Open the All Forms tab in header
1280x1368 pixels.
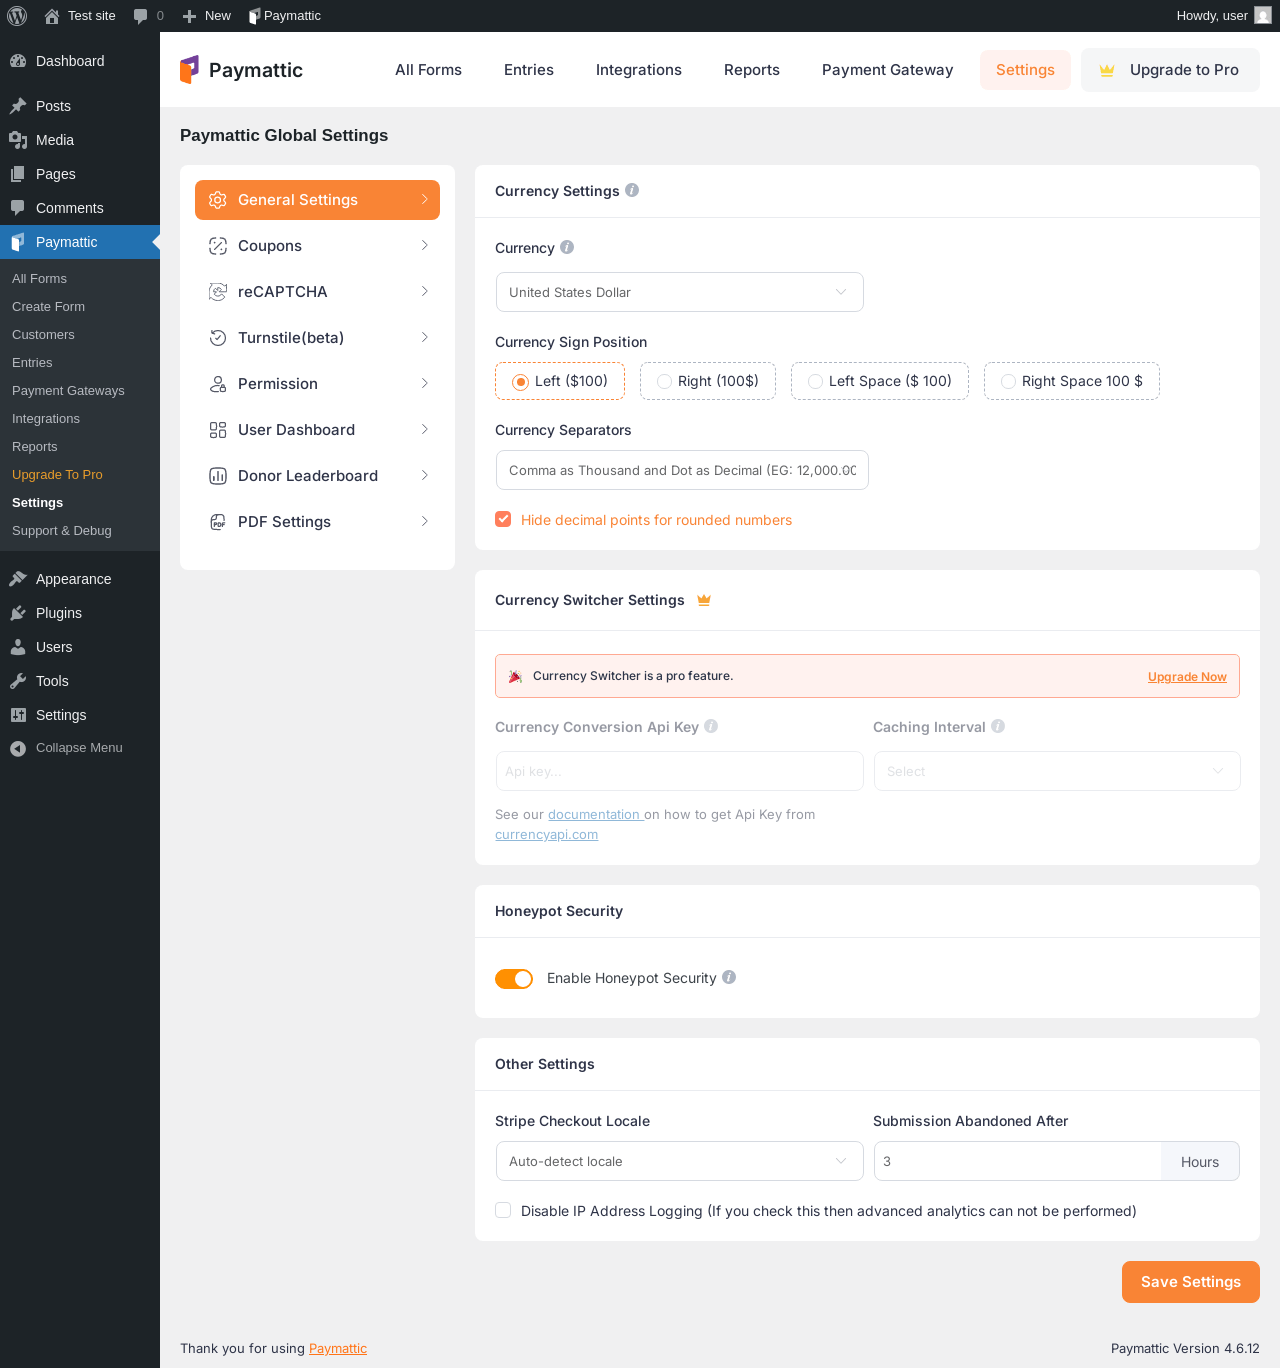click(x=428, y=70)
